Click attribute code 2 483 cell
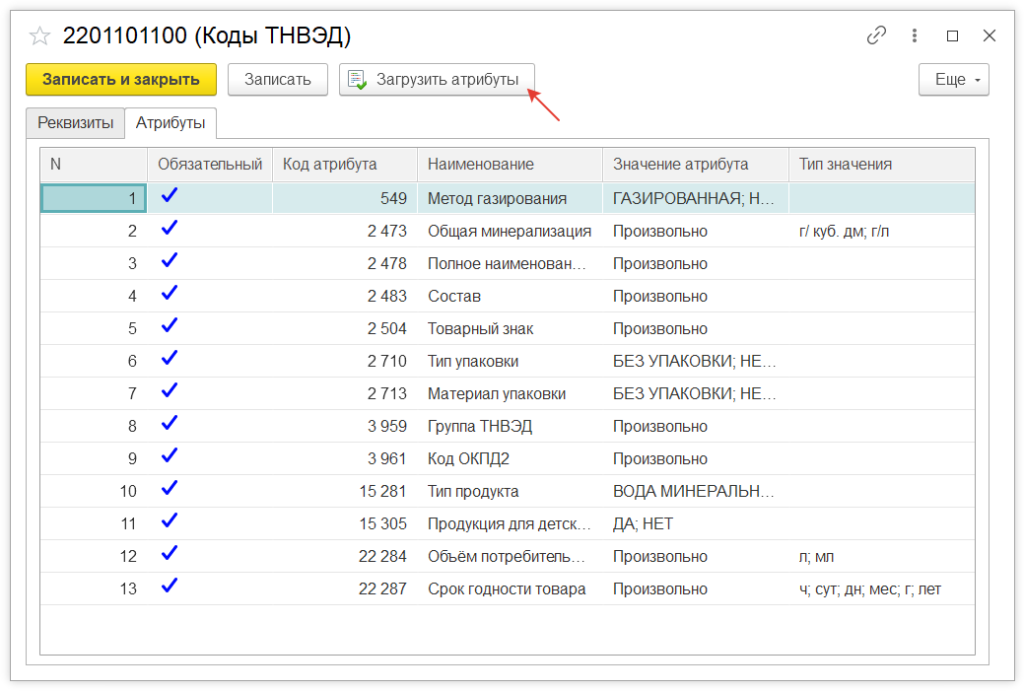 (344, 297)
